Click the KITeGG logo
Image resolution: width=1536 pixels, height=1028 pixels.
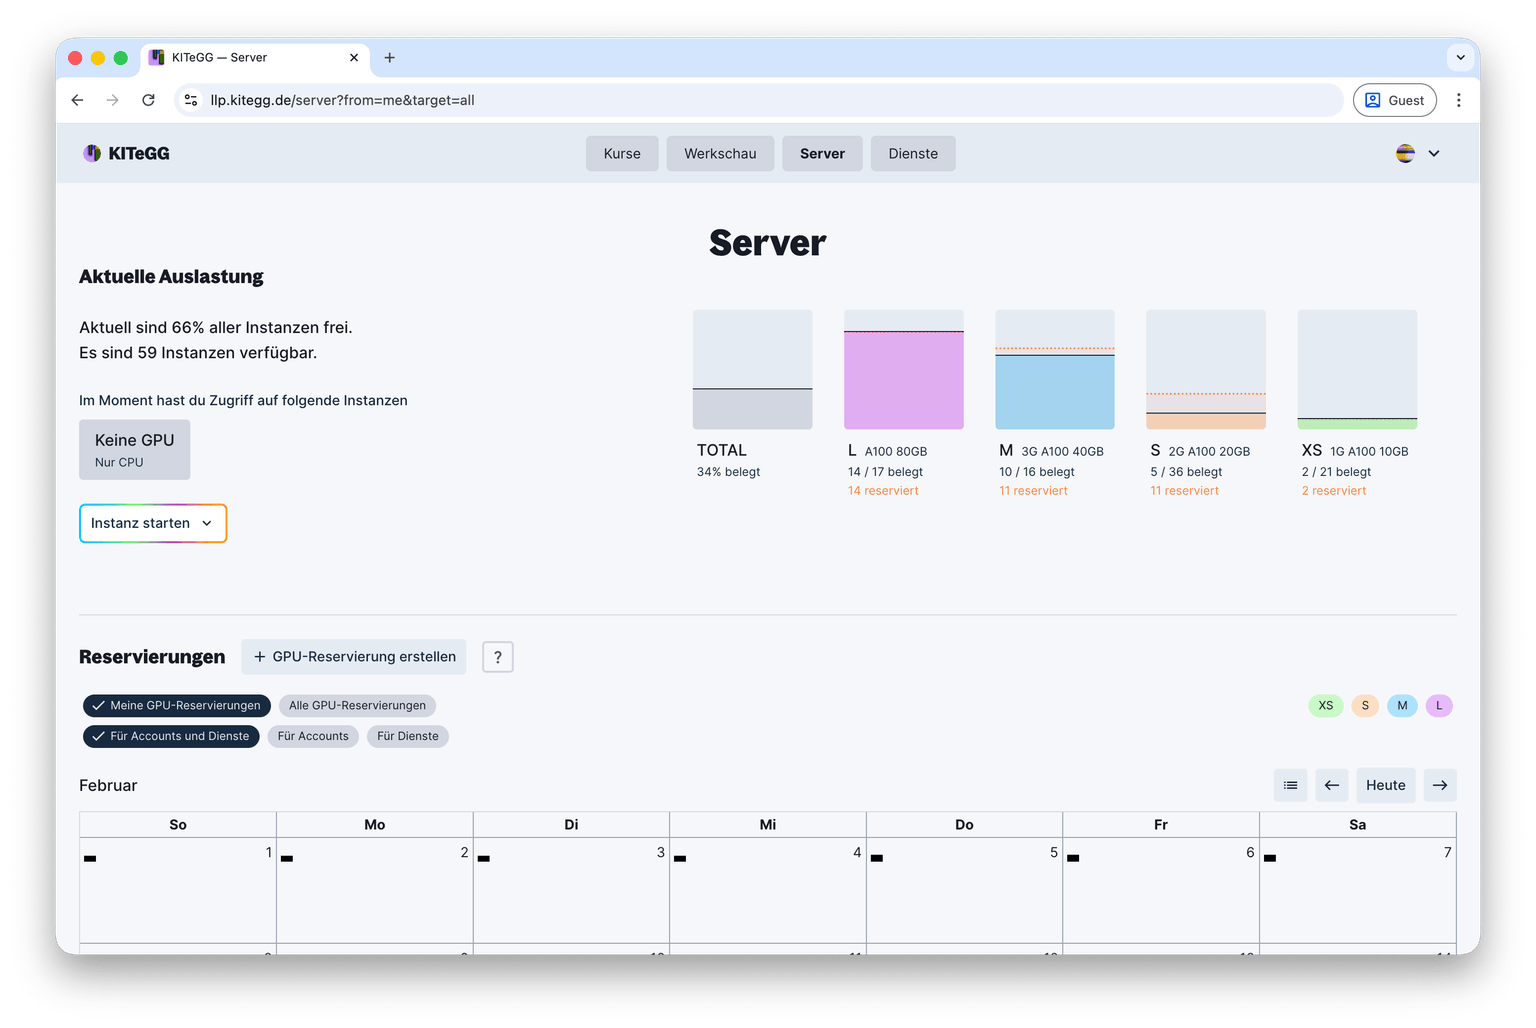[x=126, y=153]
